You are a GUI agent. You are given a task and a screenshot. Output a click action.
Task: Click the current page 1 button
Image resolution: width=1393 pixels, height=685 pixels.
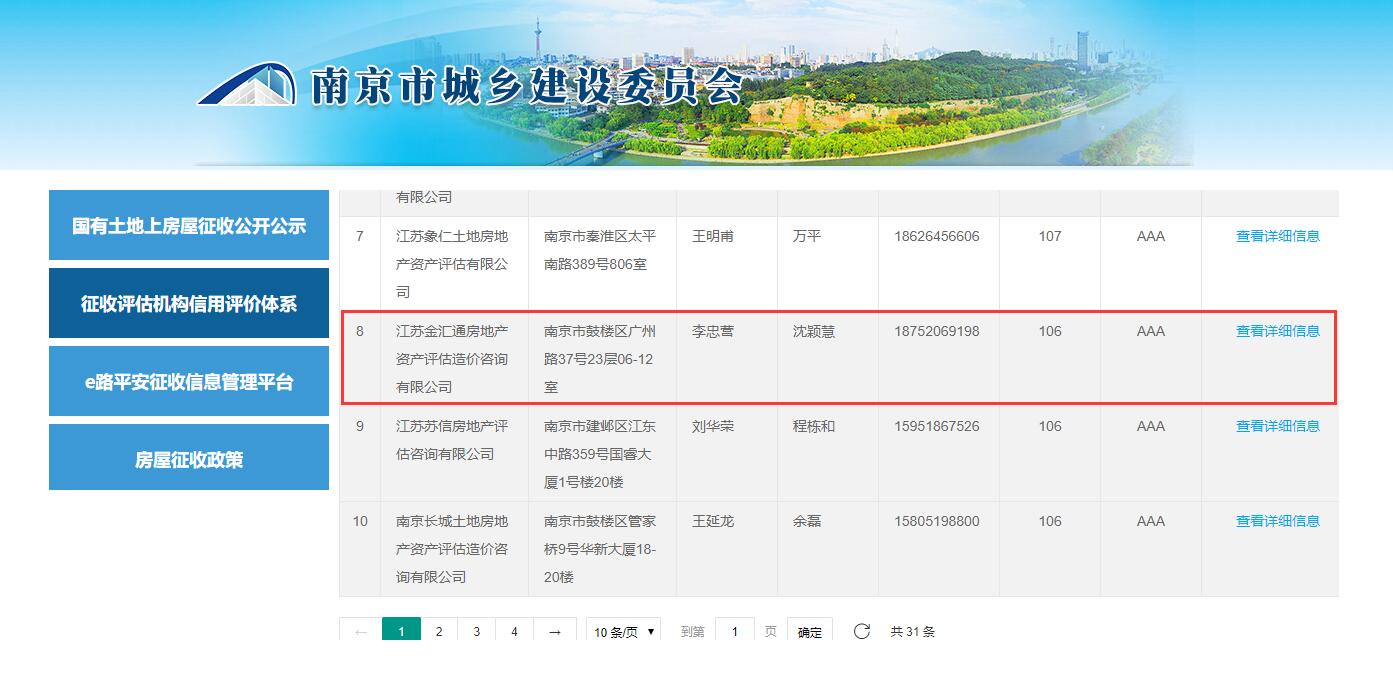point(401,632)
